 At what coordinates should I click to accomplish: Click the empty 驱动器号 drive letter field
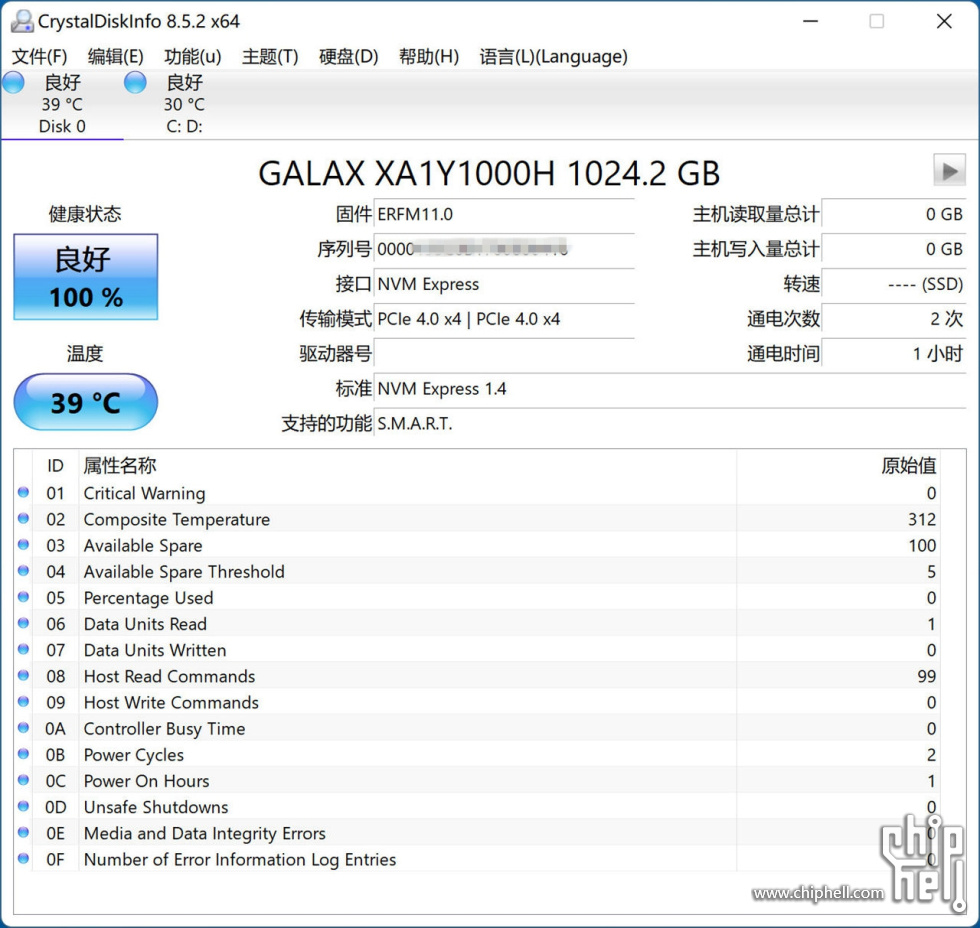504,354
